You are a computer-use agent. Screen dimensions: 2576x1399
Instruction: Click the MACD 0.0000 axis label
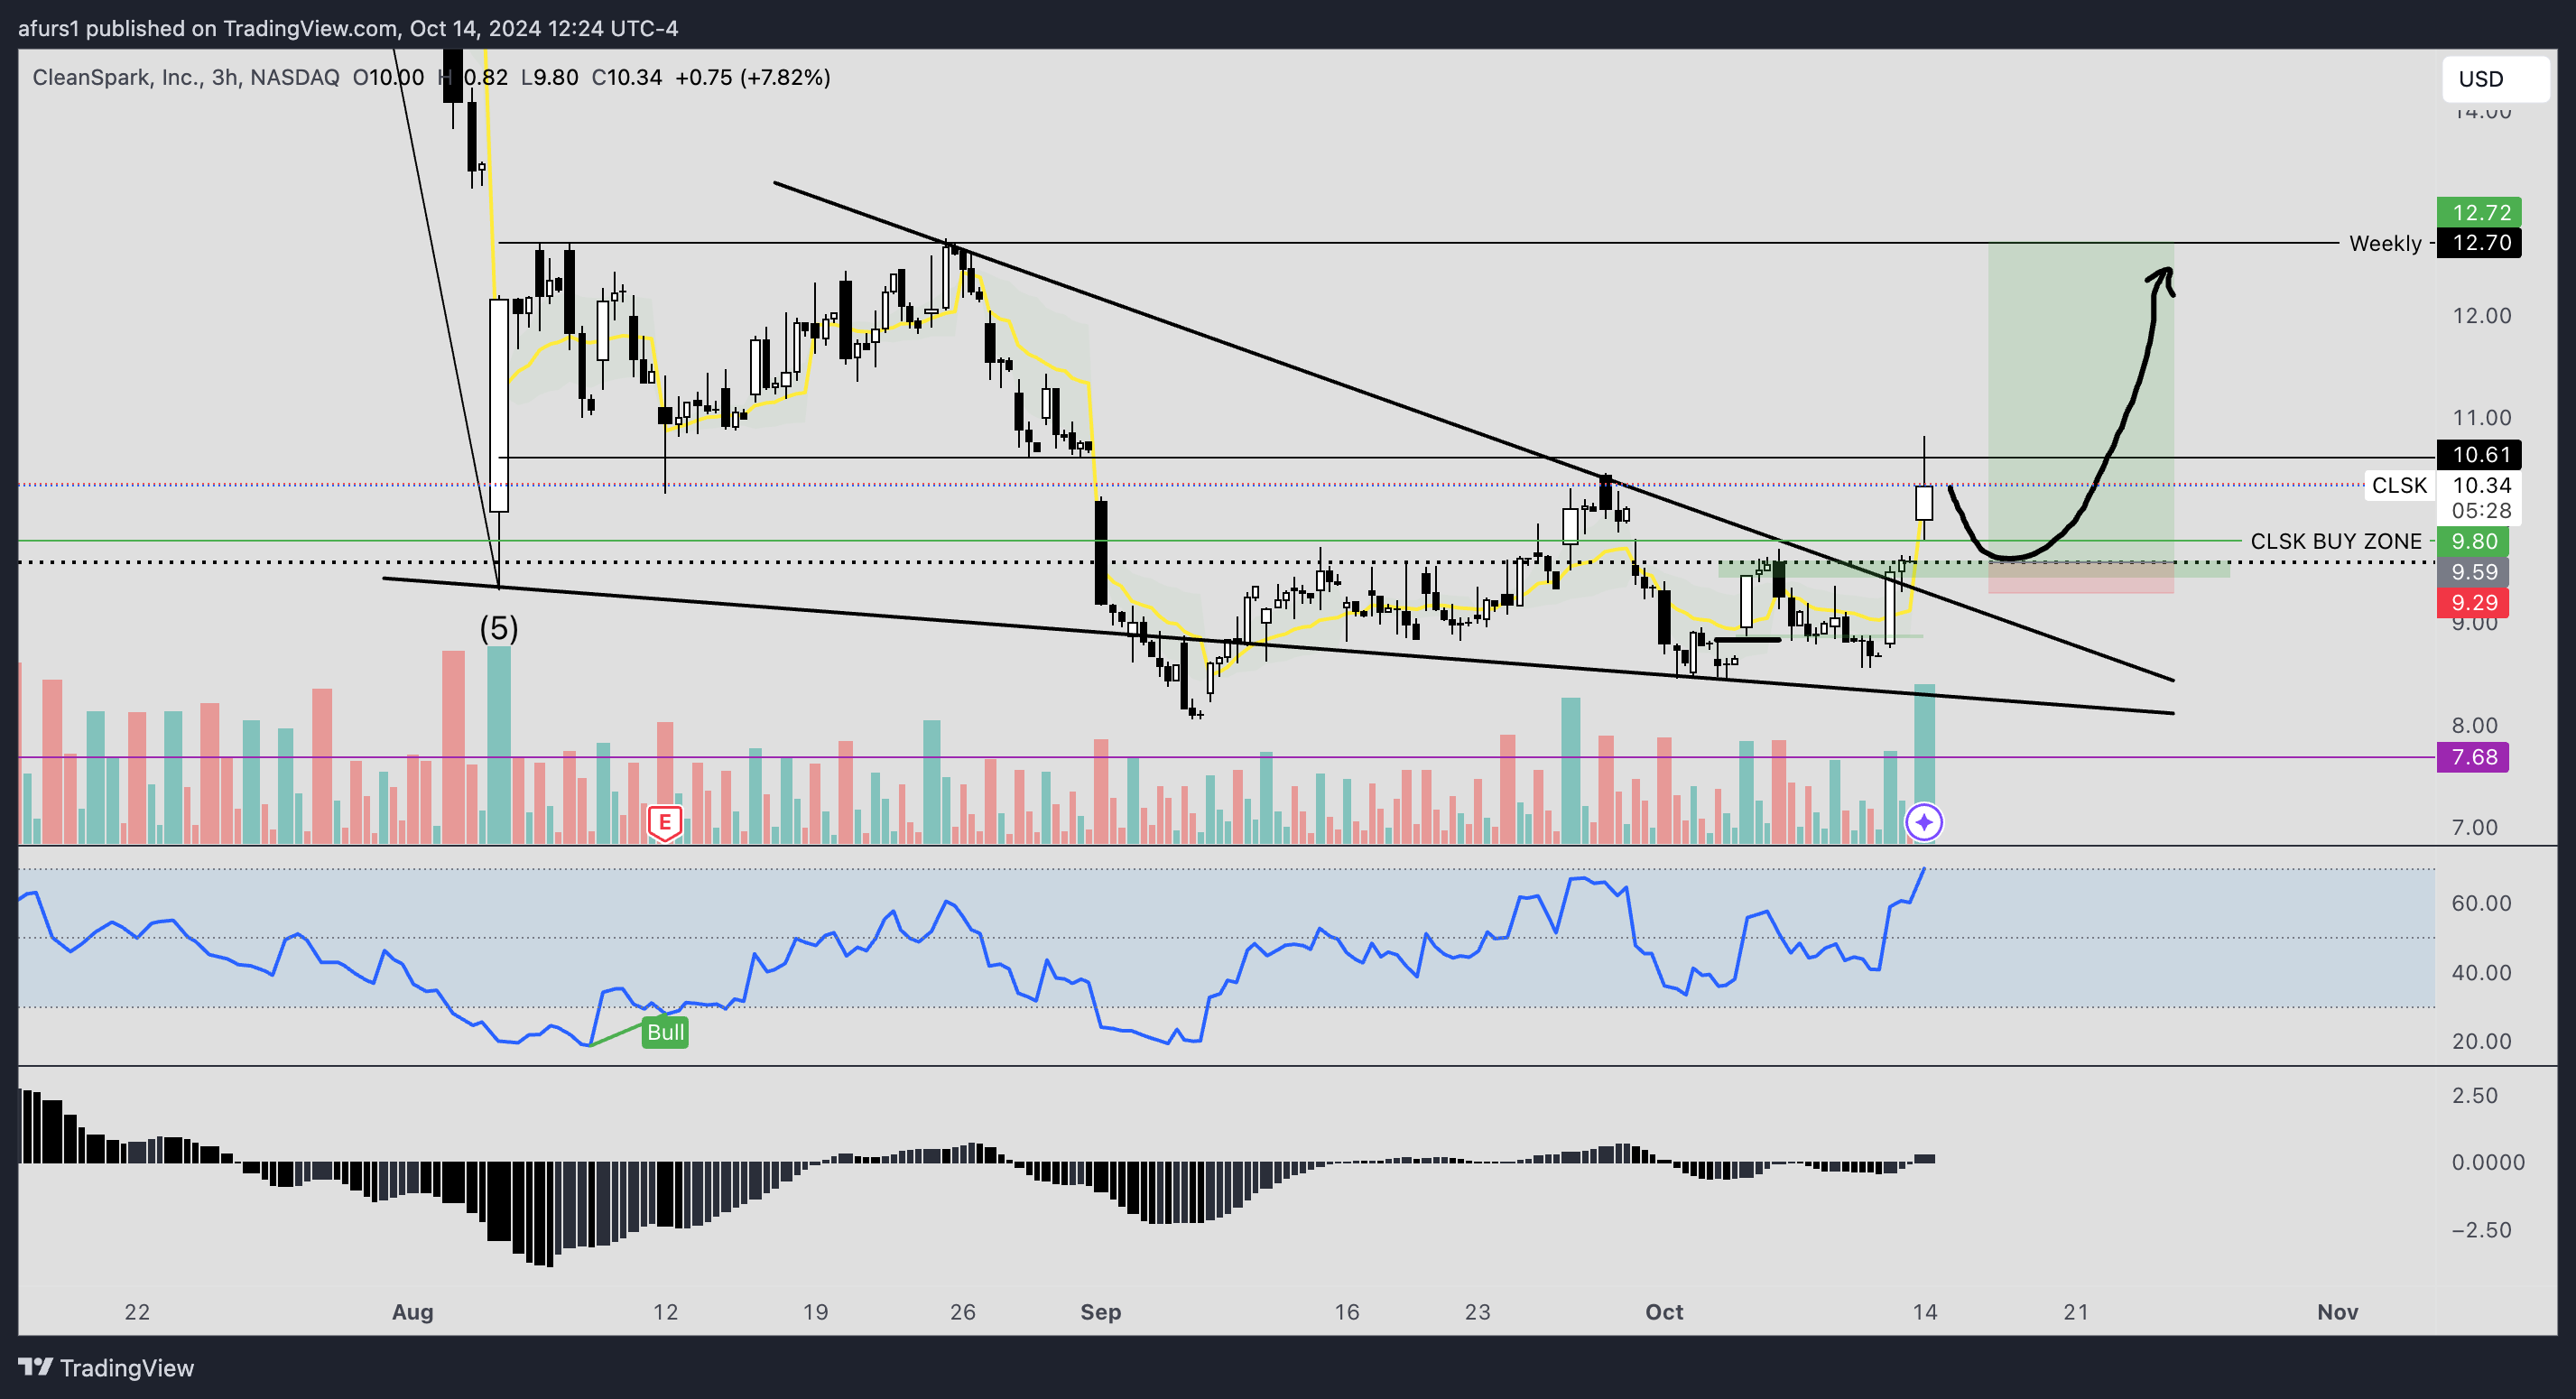(x=2488, y=1162)
